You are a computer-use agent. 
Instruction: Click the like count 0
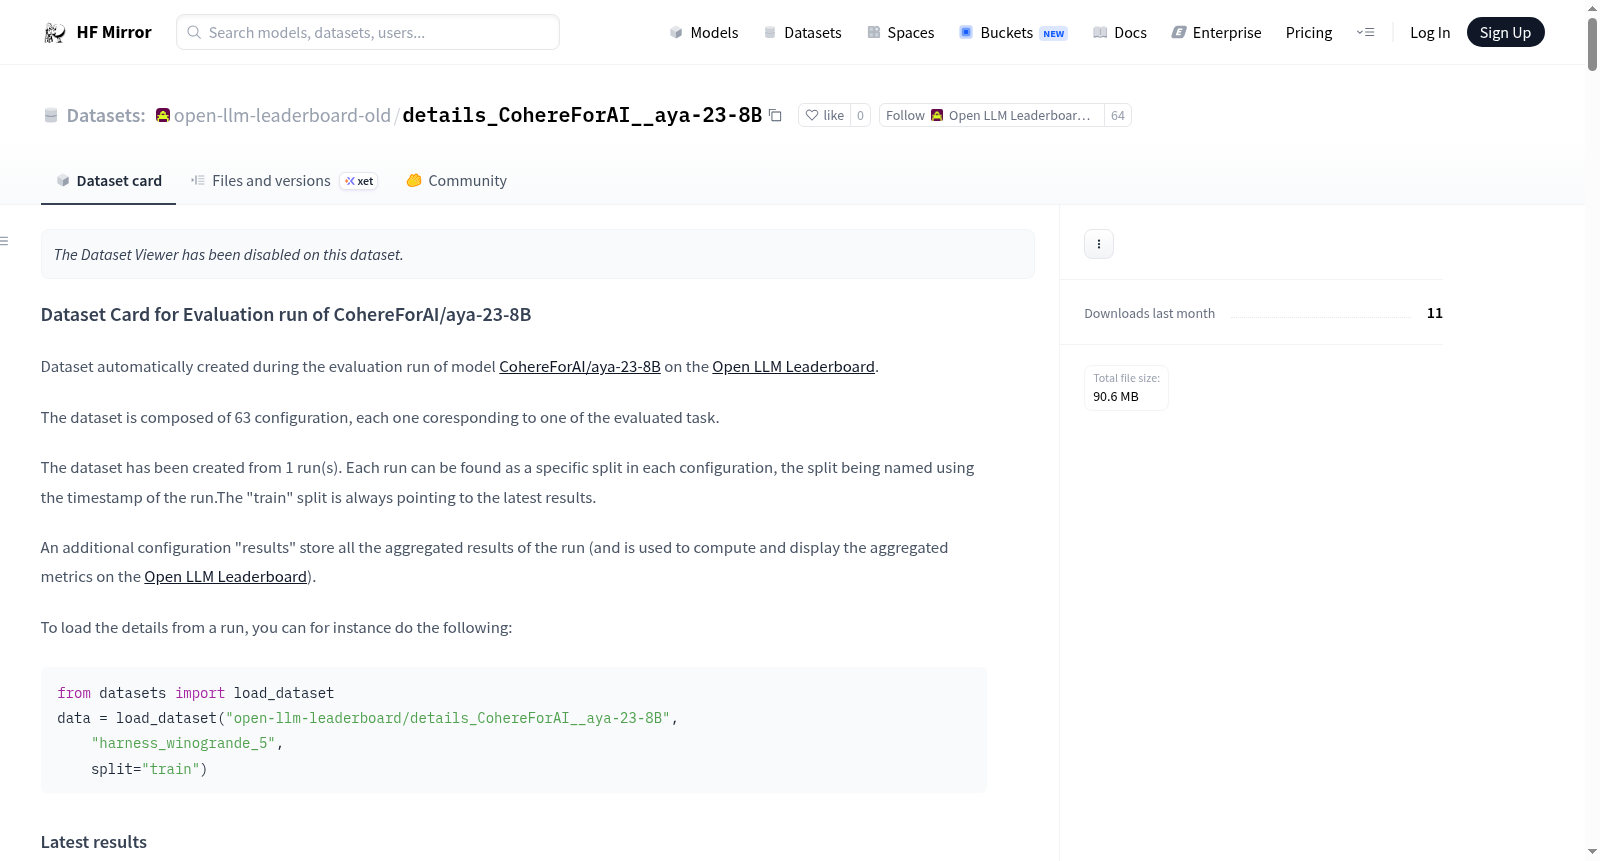[860, 115]
